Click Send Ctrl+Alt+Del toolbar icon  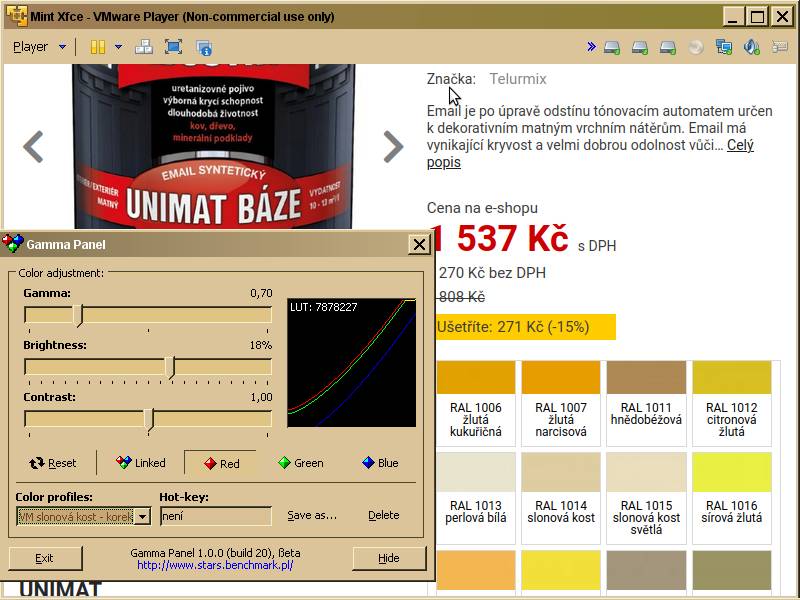(x=143, y=47)
